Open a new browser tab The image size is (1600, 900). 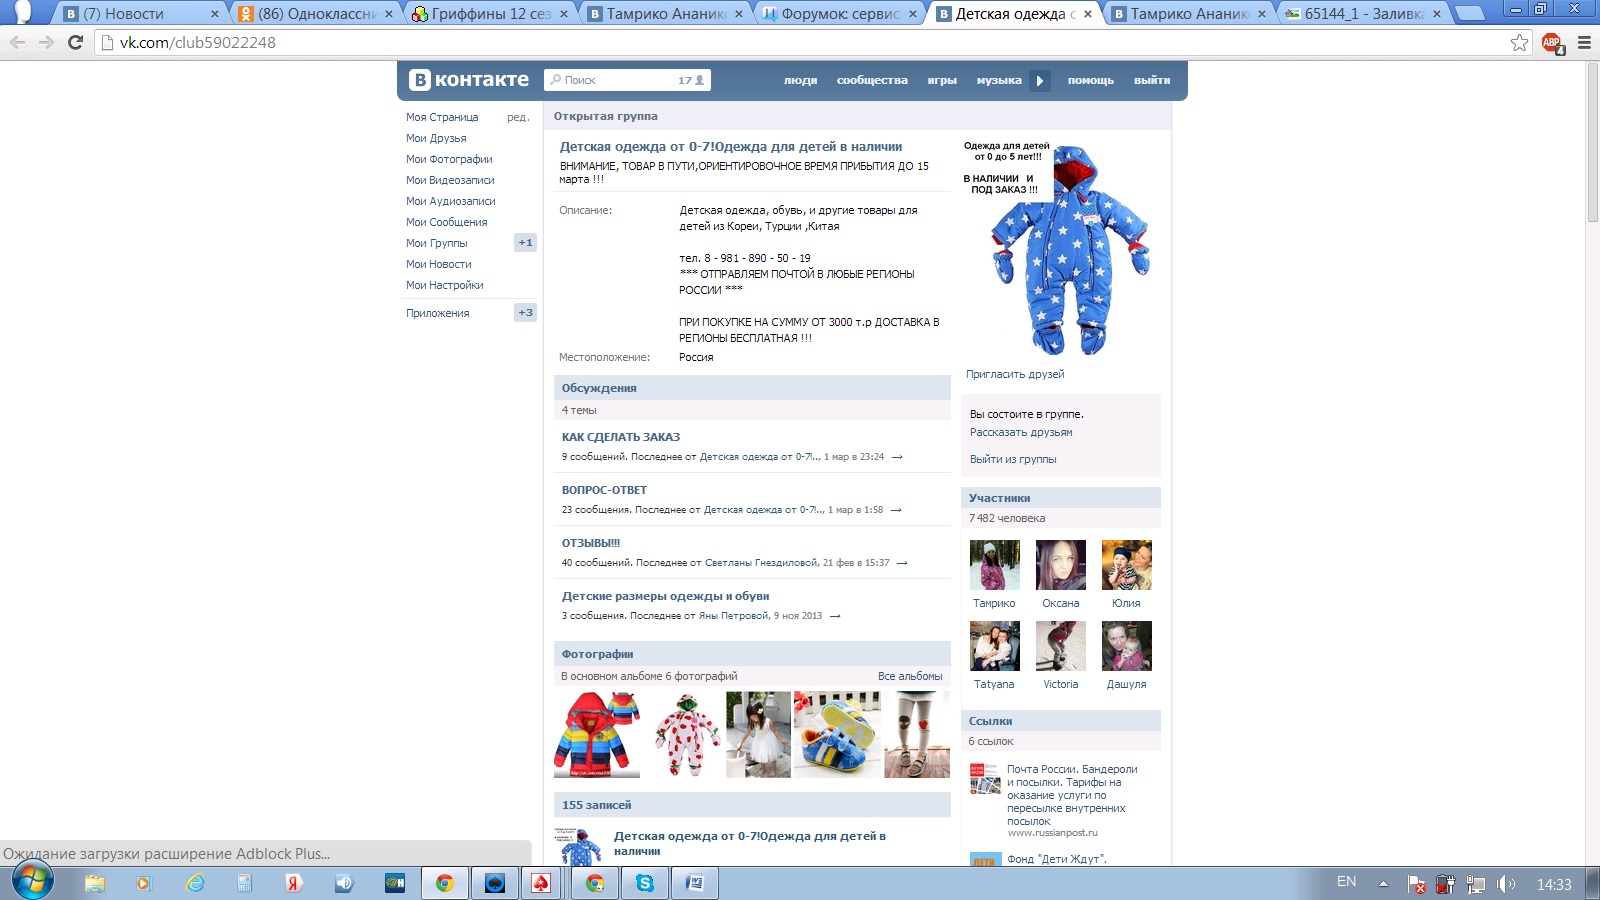pyautogui.click(x=1468, y=14)
